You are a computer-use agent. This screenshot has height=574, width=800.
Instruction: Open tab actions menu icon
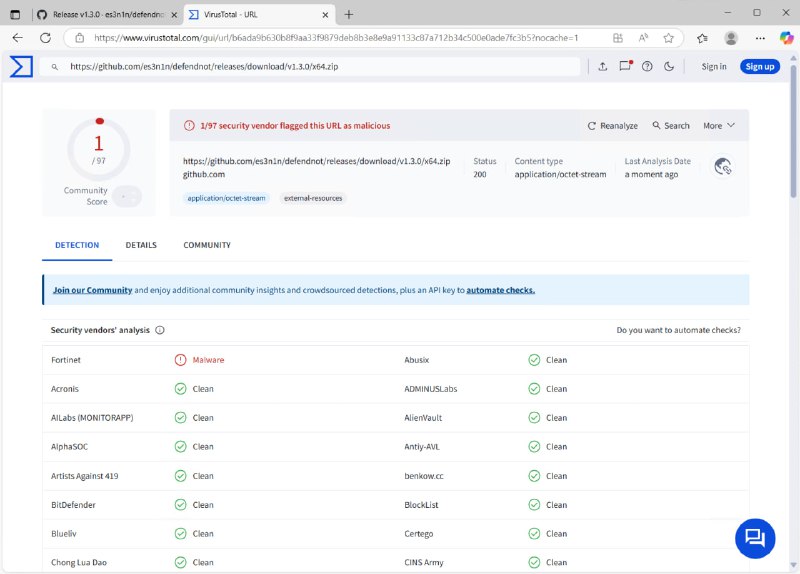pyautogui.click(x=15, y=14)
